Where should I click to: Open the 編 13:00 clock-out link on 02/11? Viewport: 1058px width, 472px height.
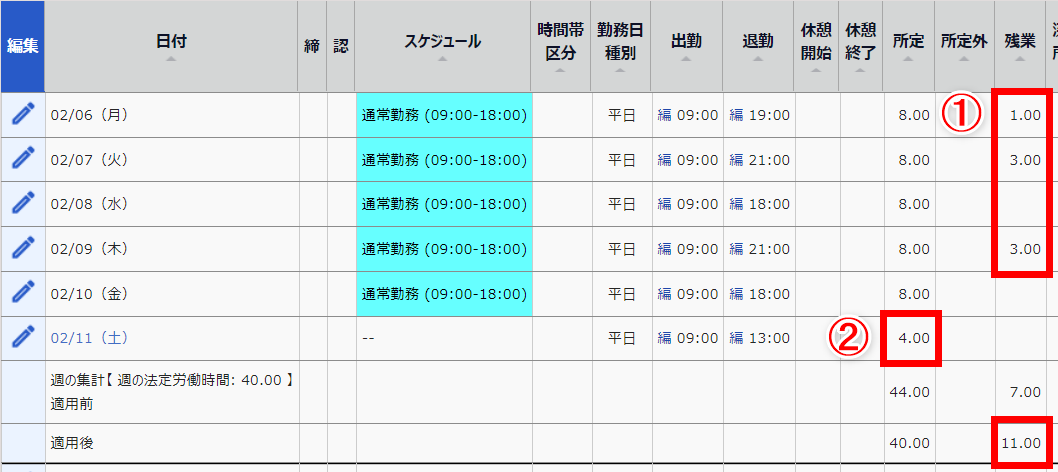pyautogui.click(x=759, y=339)
